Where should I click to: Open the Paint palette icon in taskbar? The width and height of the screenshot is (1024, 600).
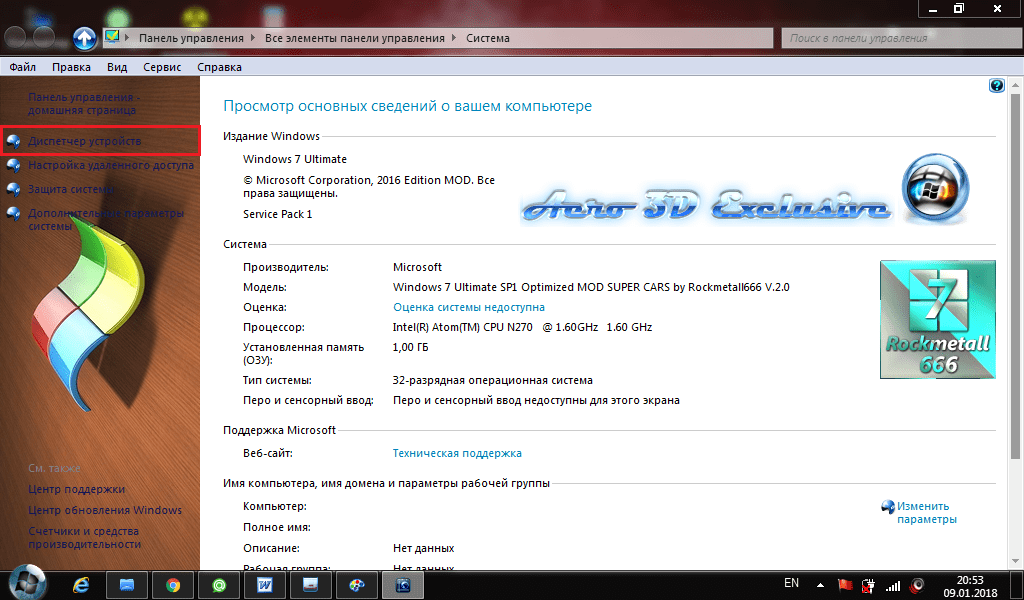(357, 584)
